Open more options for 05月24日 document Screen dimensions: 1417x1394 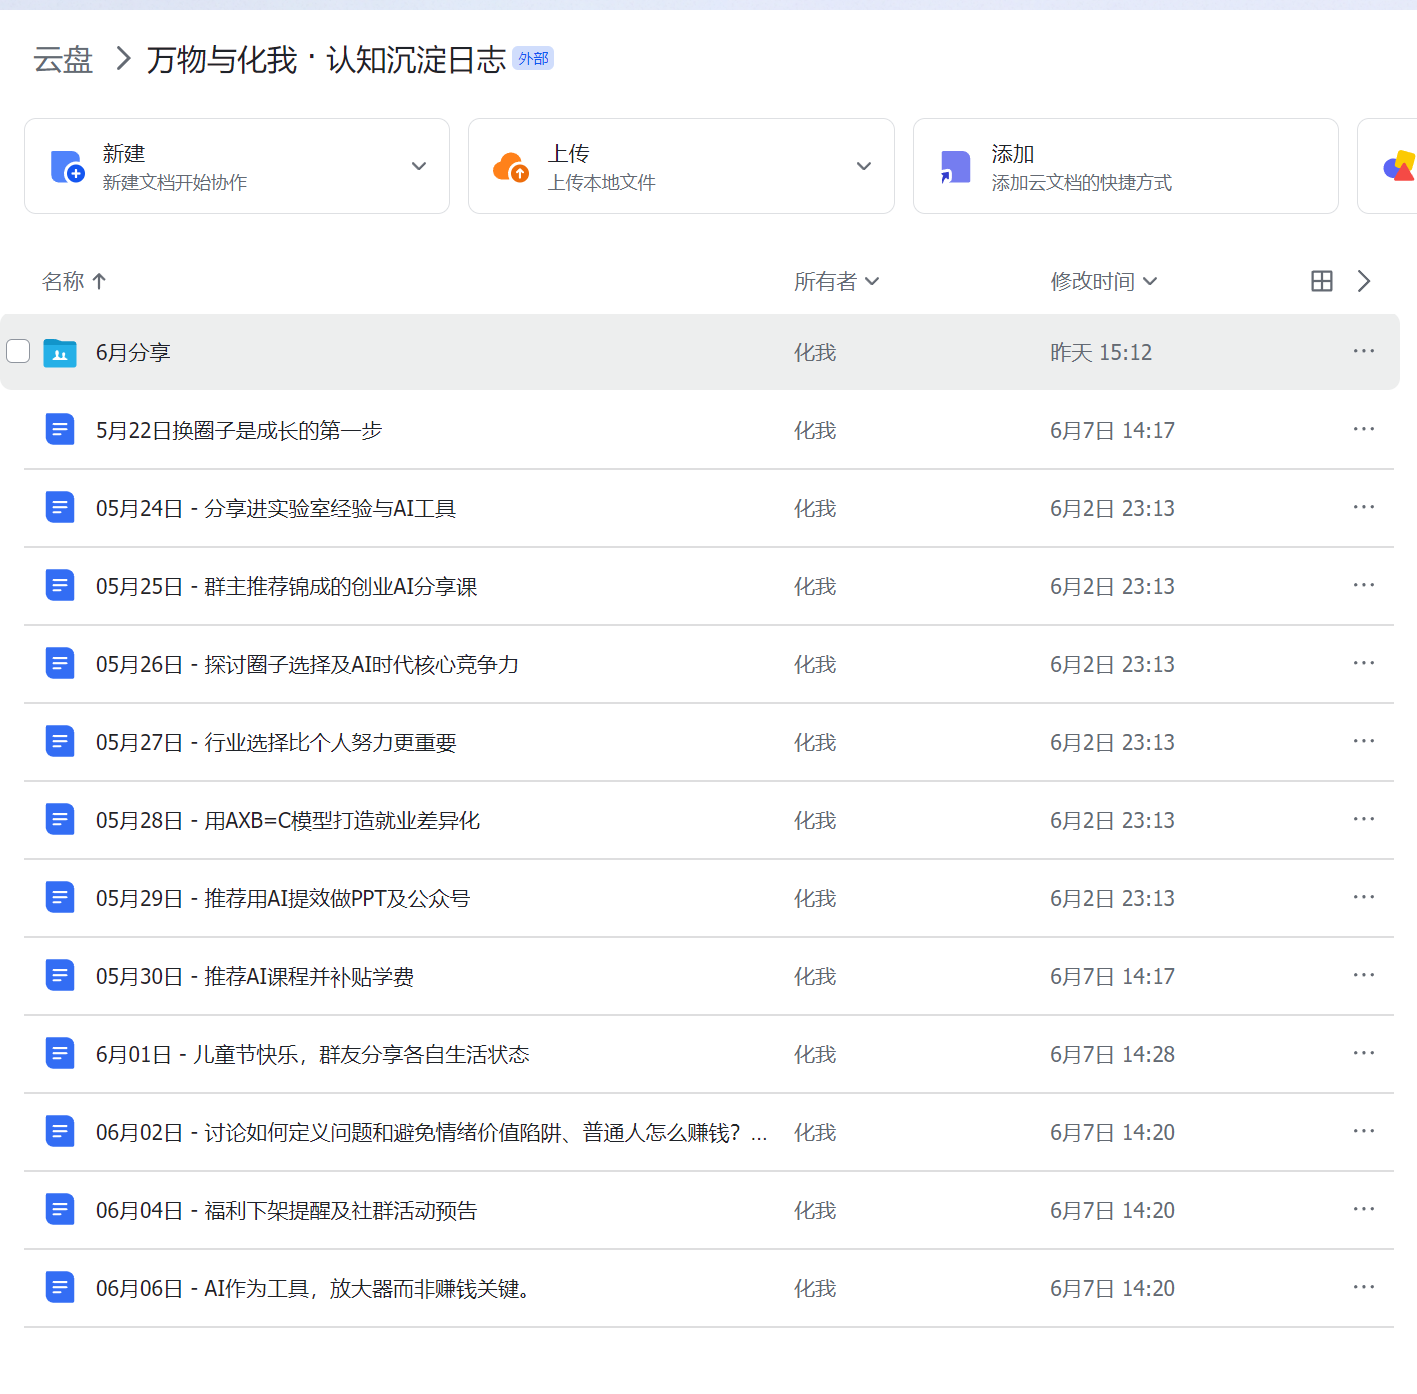click(1364, 507)
